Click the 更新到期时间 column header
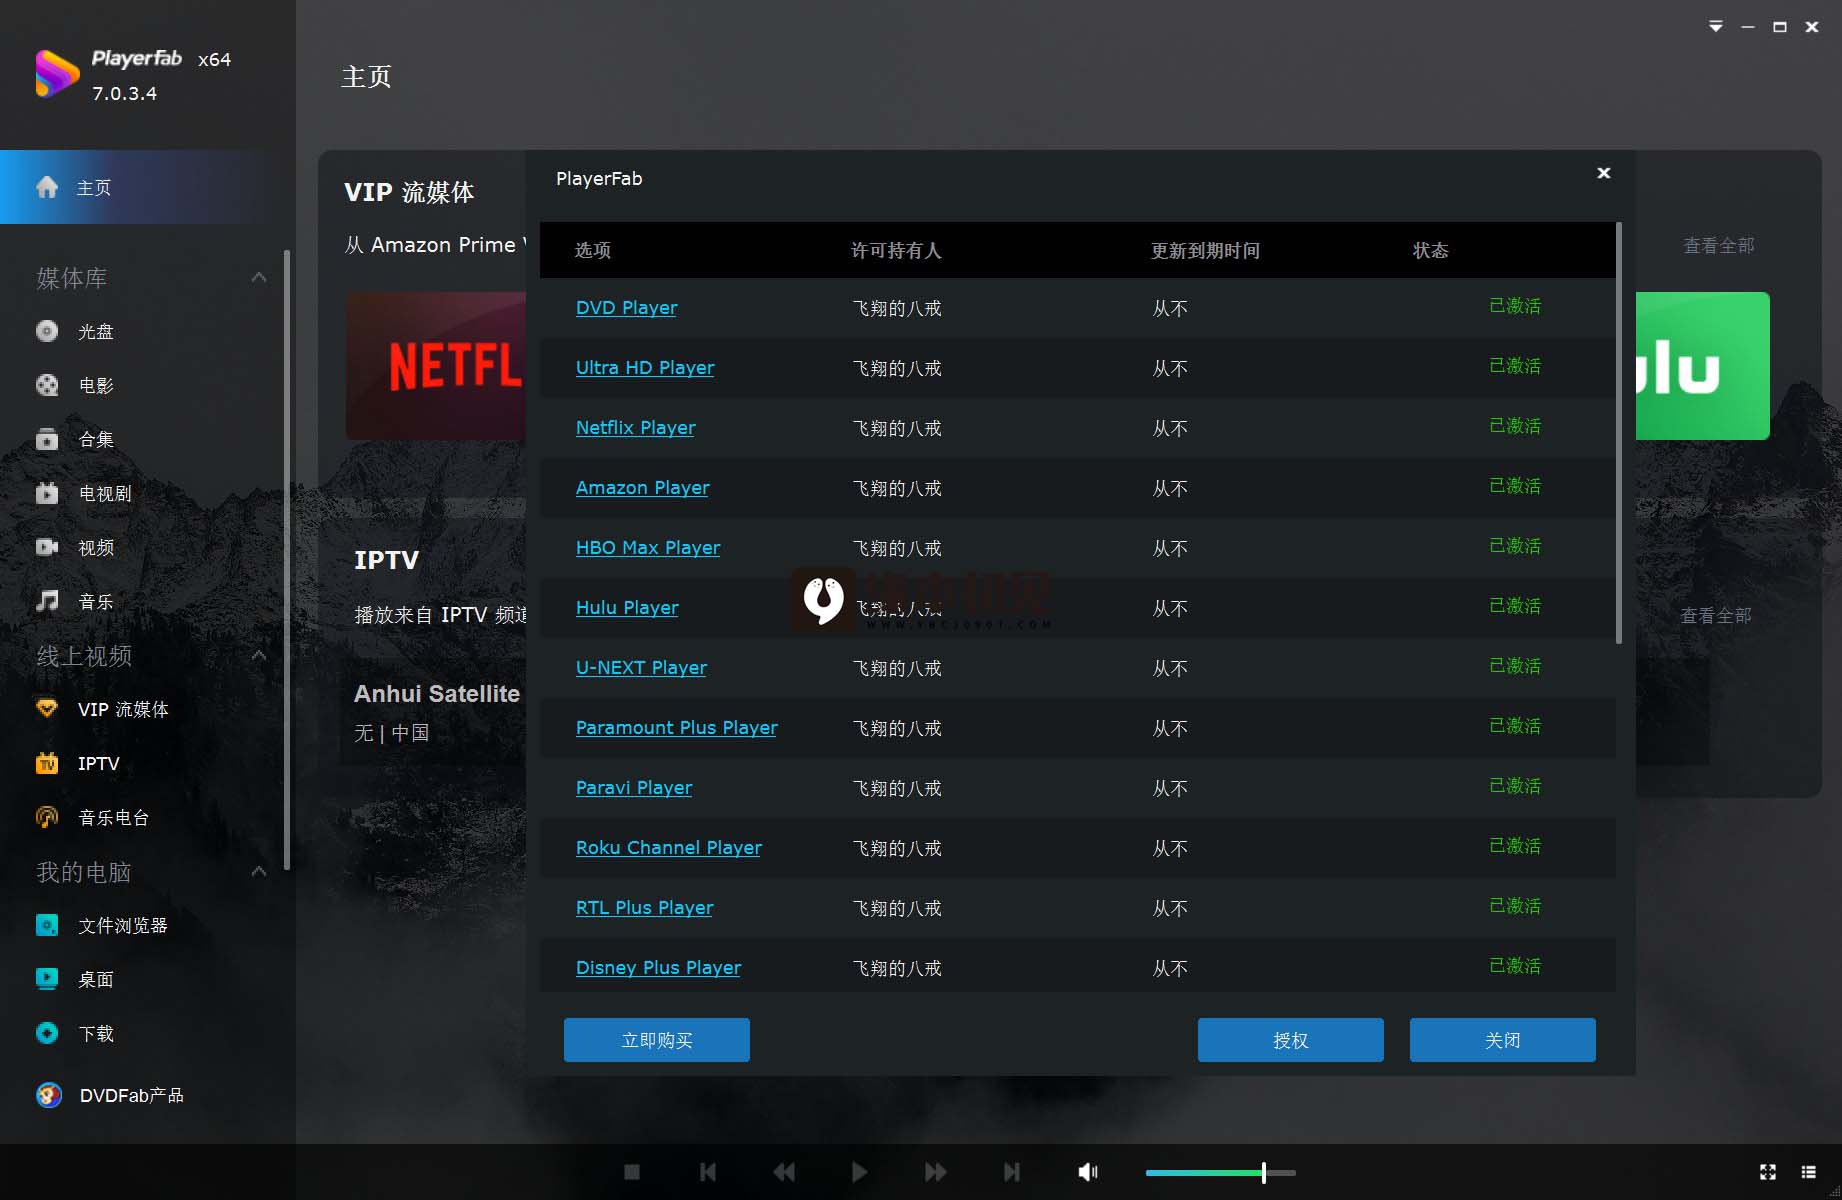 [x=1205, y=250]
